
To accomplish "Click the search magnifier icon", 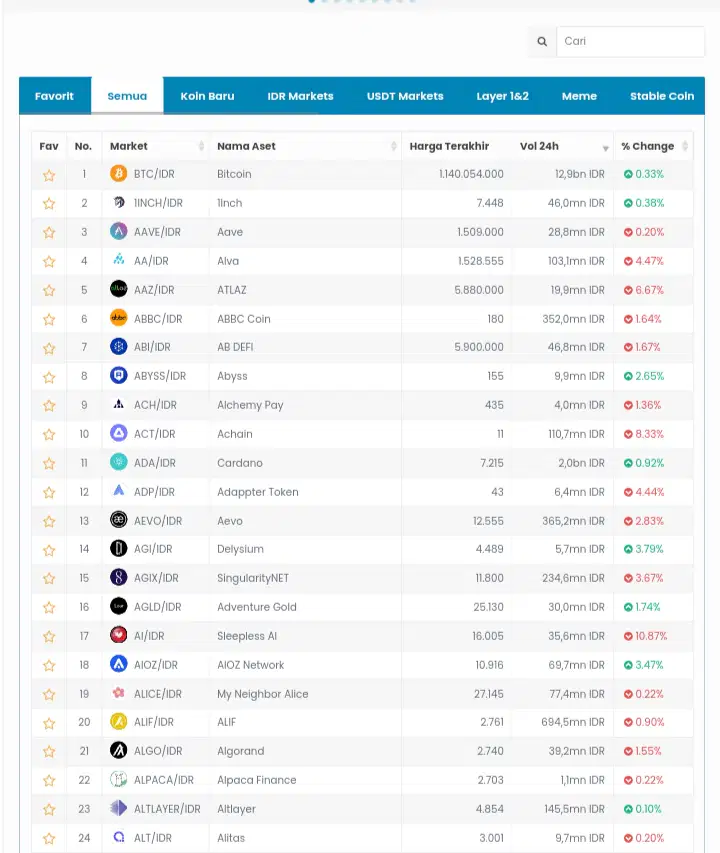I will [x=542, y=41].
